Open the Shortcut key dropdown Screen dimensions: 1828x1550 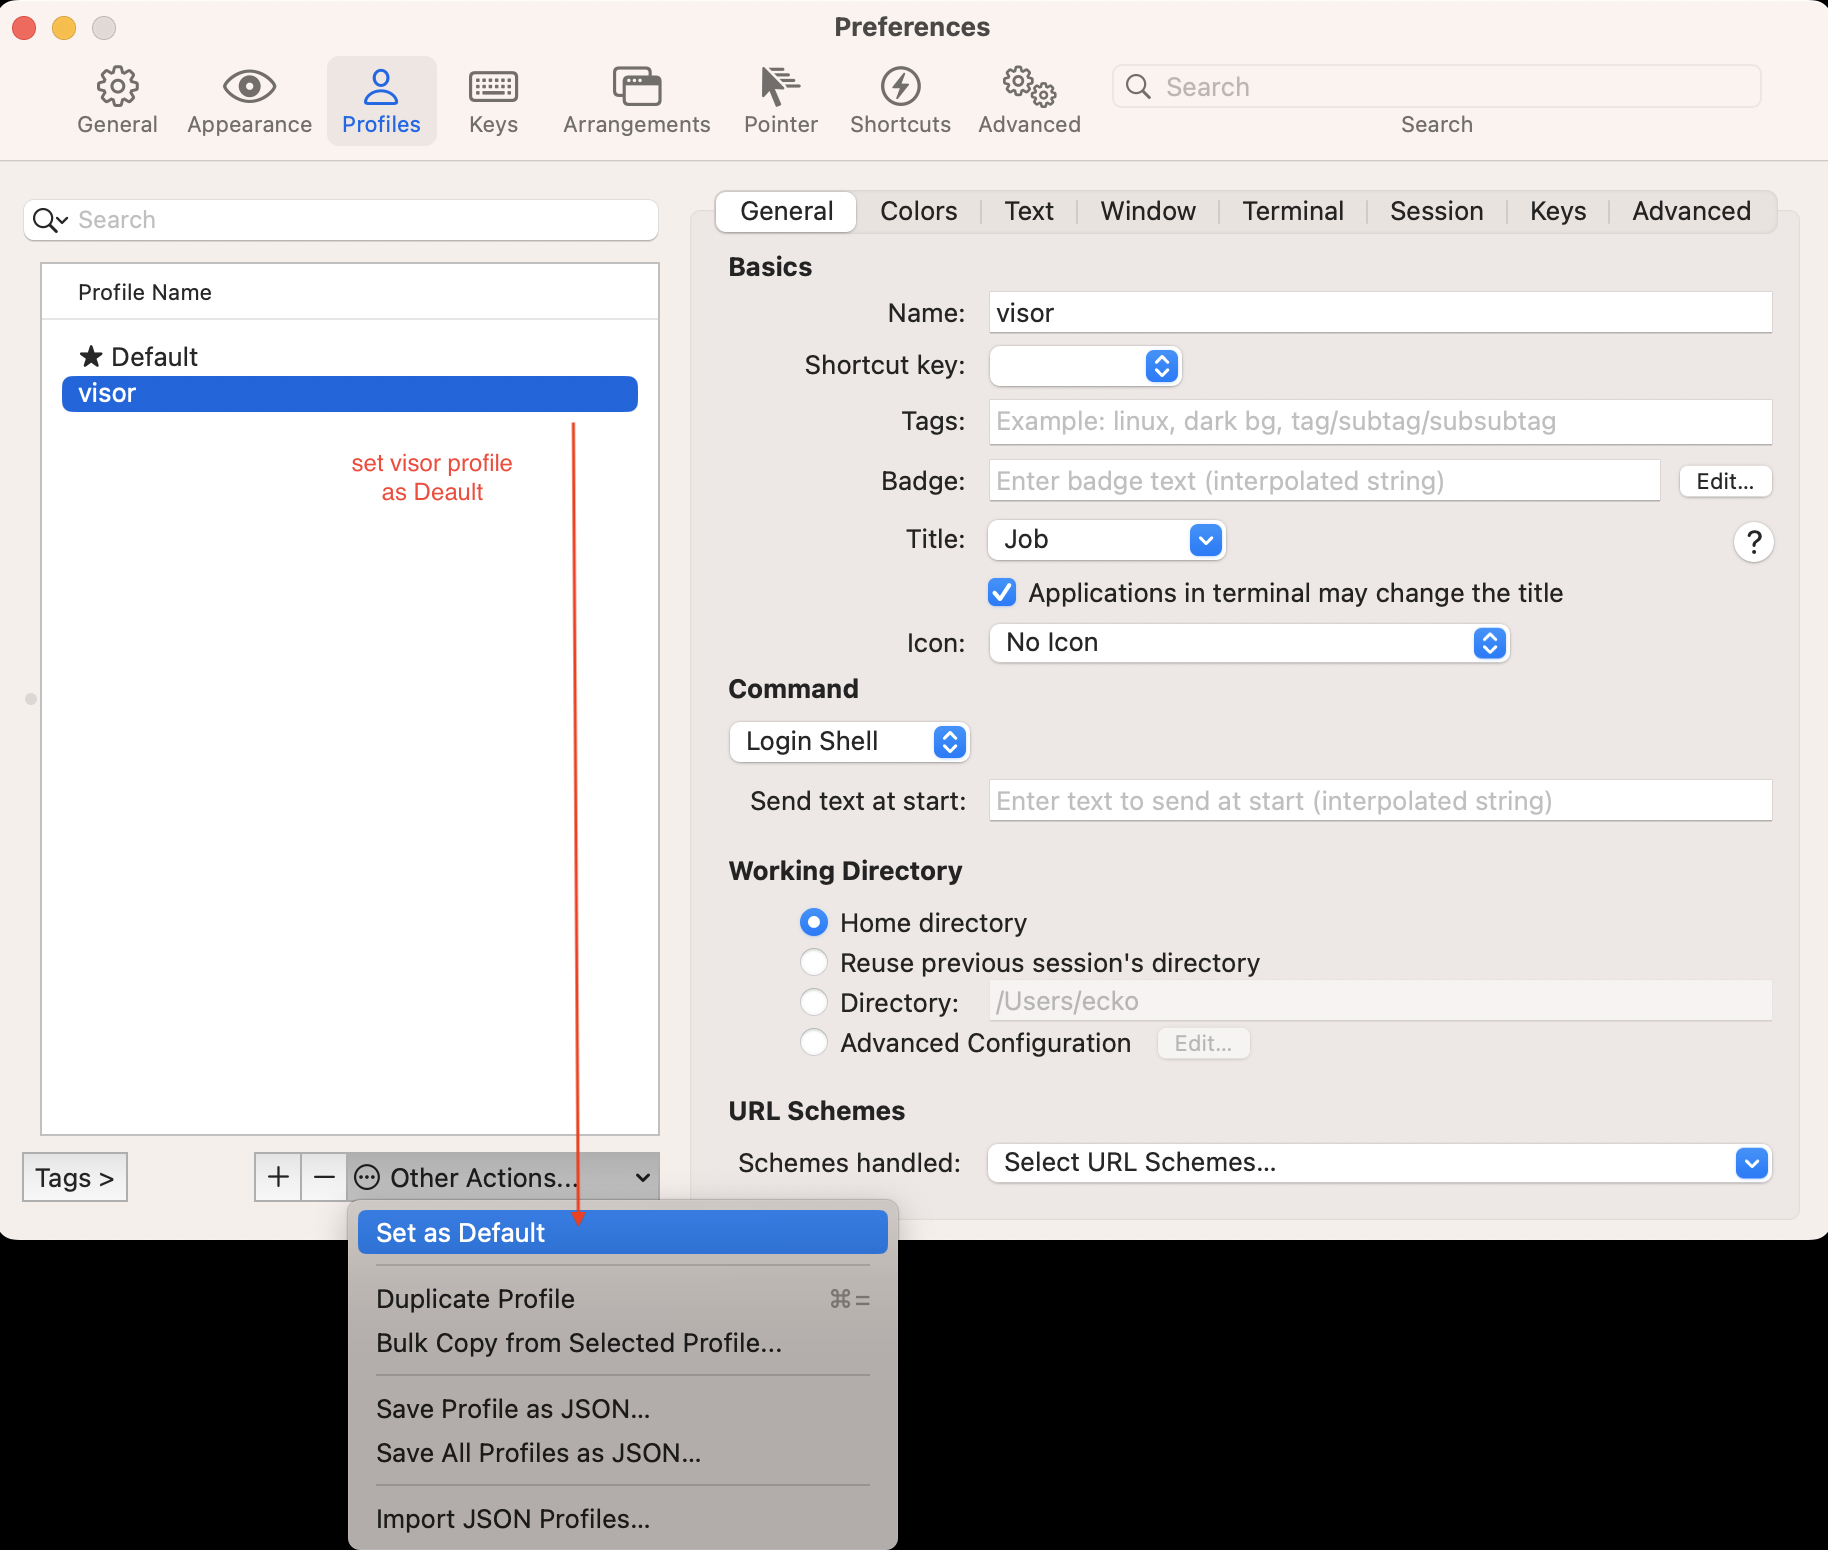pyautogui.click(x=1085, y=366)
